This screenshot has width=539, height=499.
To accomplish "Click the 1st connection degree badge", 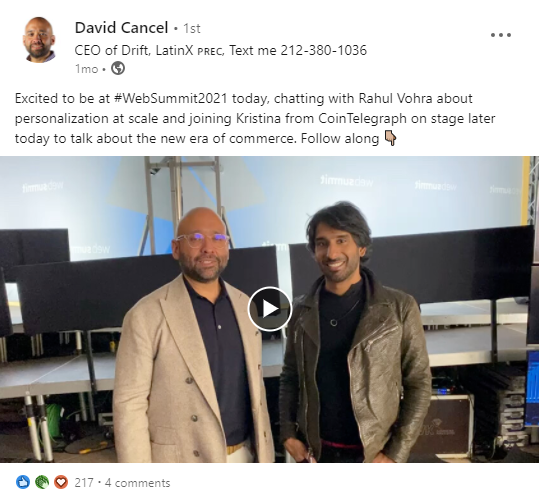I will [192, 28].
